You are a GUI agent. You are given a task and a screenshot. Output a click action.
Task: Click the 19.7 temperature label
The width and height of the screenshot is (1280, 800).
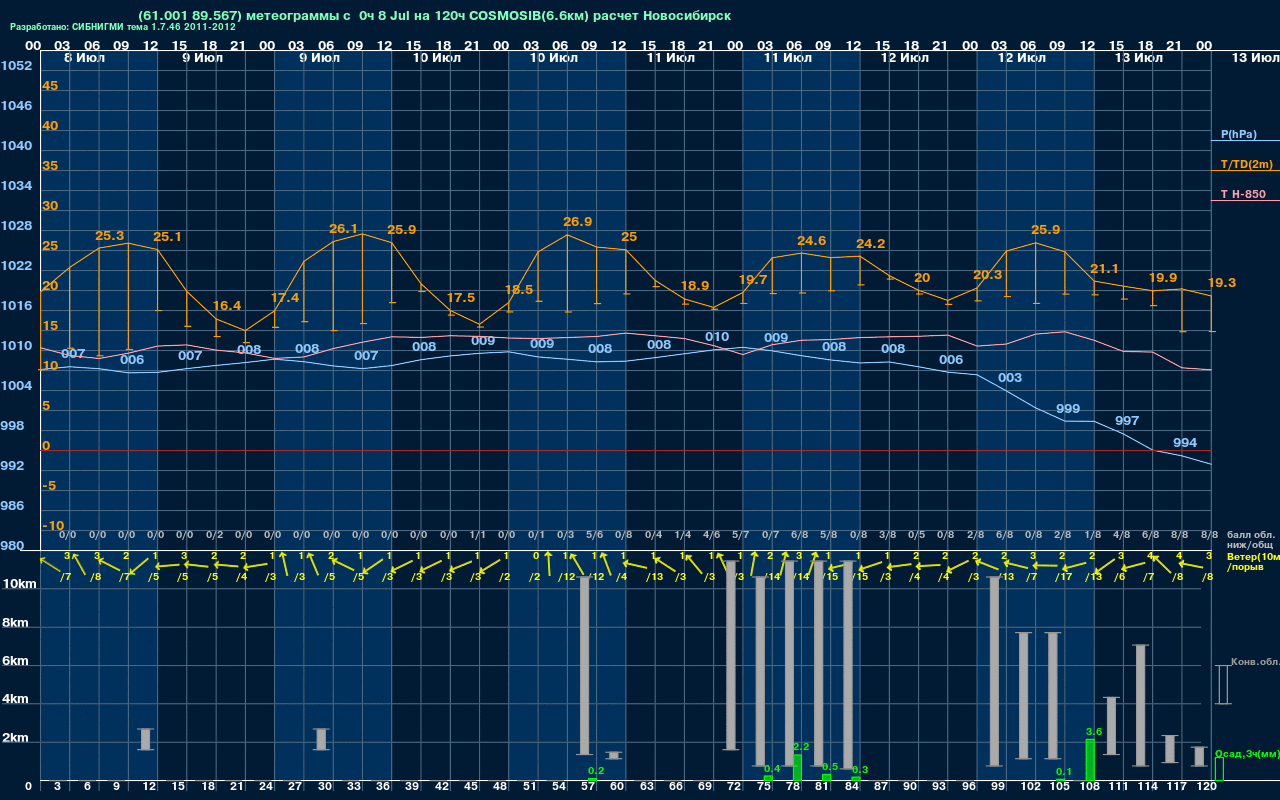pos(753,280)
